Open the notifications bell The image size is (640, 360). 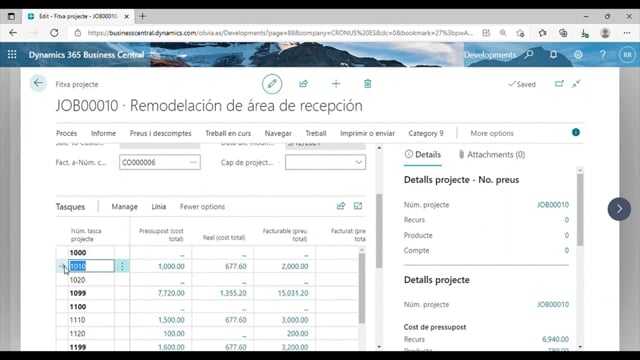(553, 54)
